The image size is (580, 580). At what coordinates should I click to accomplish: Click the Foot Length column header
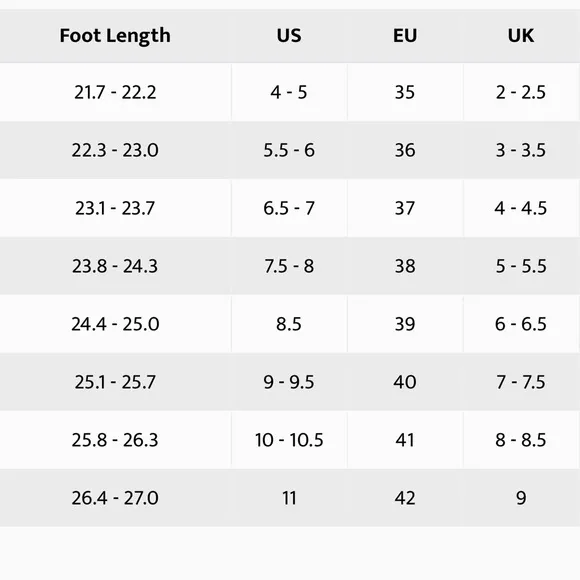pos(115,36)
